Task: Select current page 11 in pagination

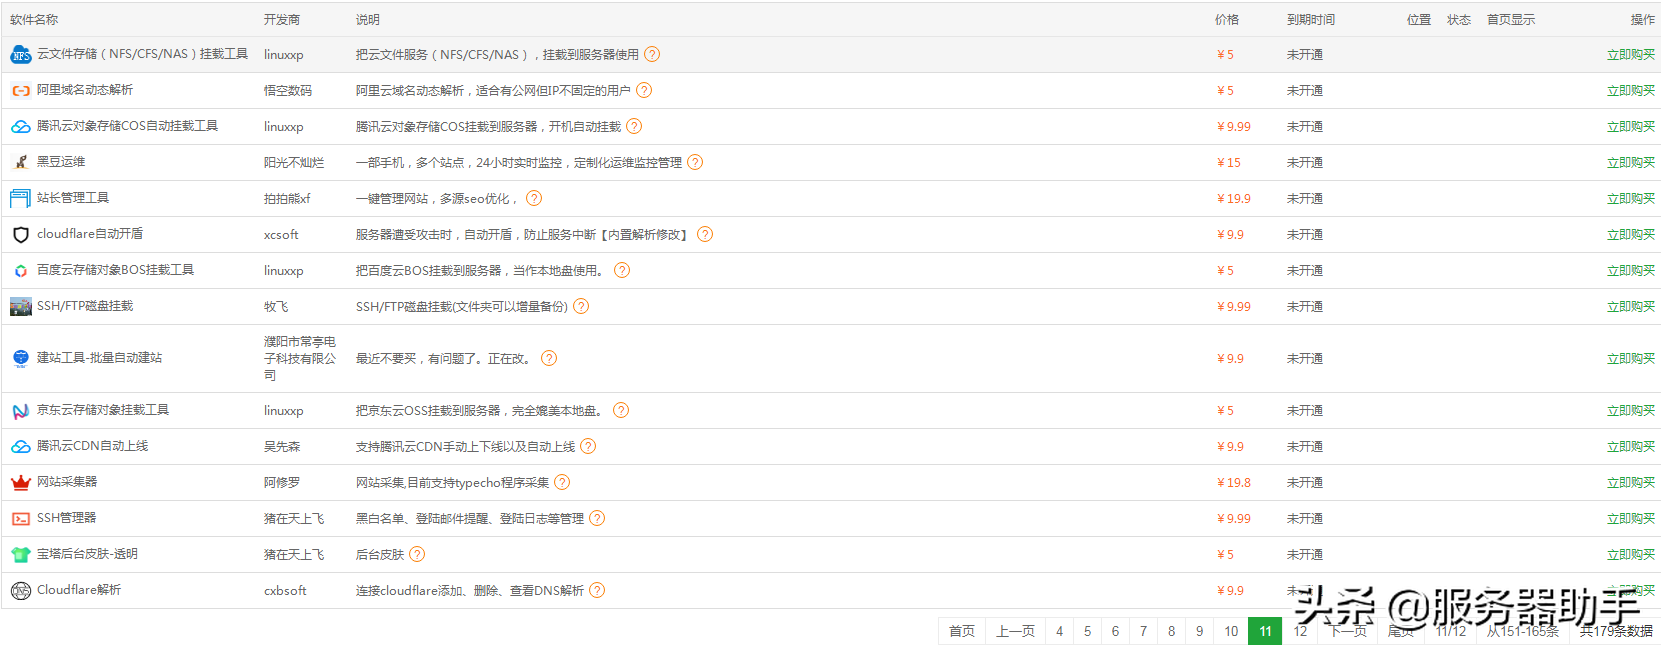Action: tap(1265, 631)
